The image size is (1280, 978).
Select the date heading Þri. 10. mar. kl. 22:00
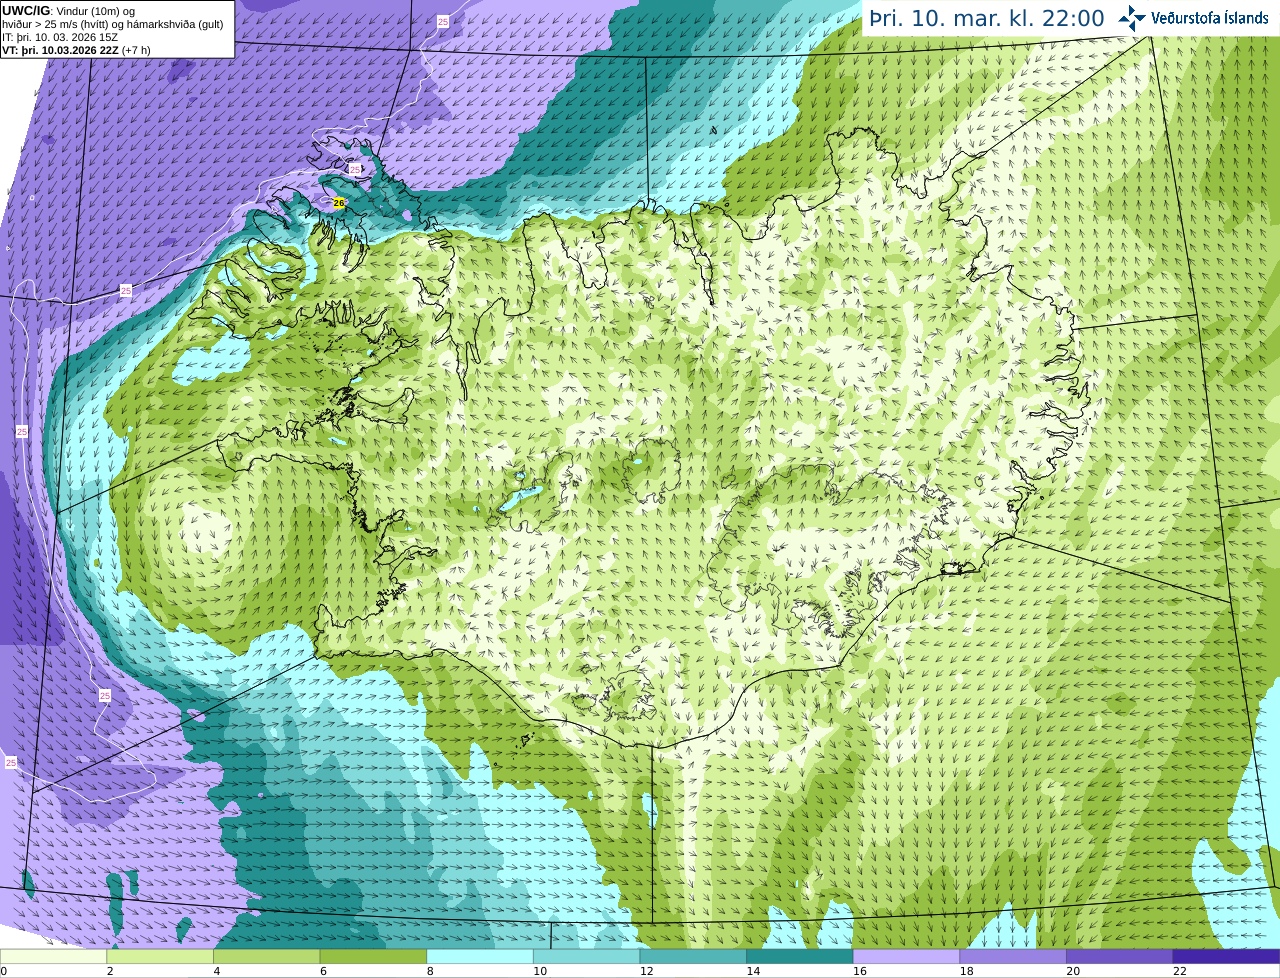[987, 18]
